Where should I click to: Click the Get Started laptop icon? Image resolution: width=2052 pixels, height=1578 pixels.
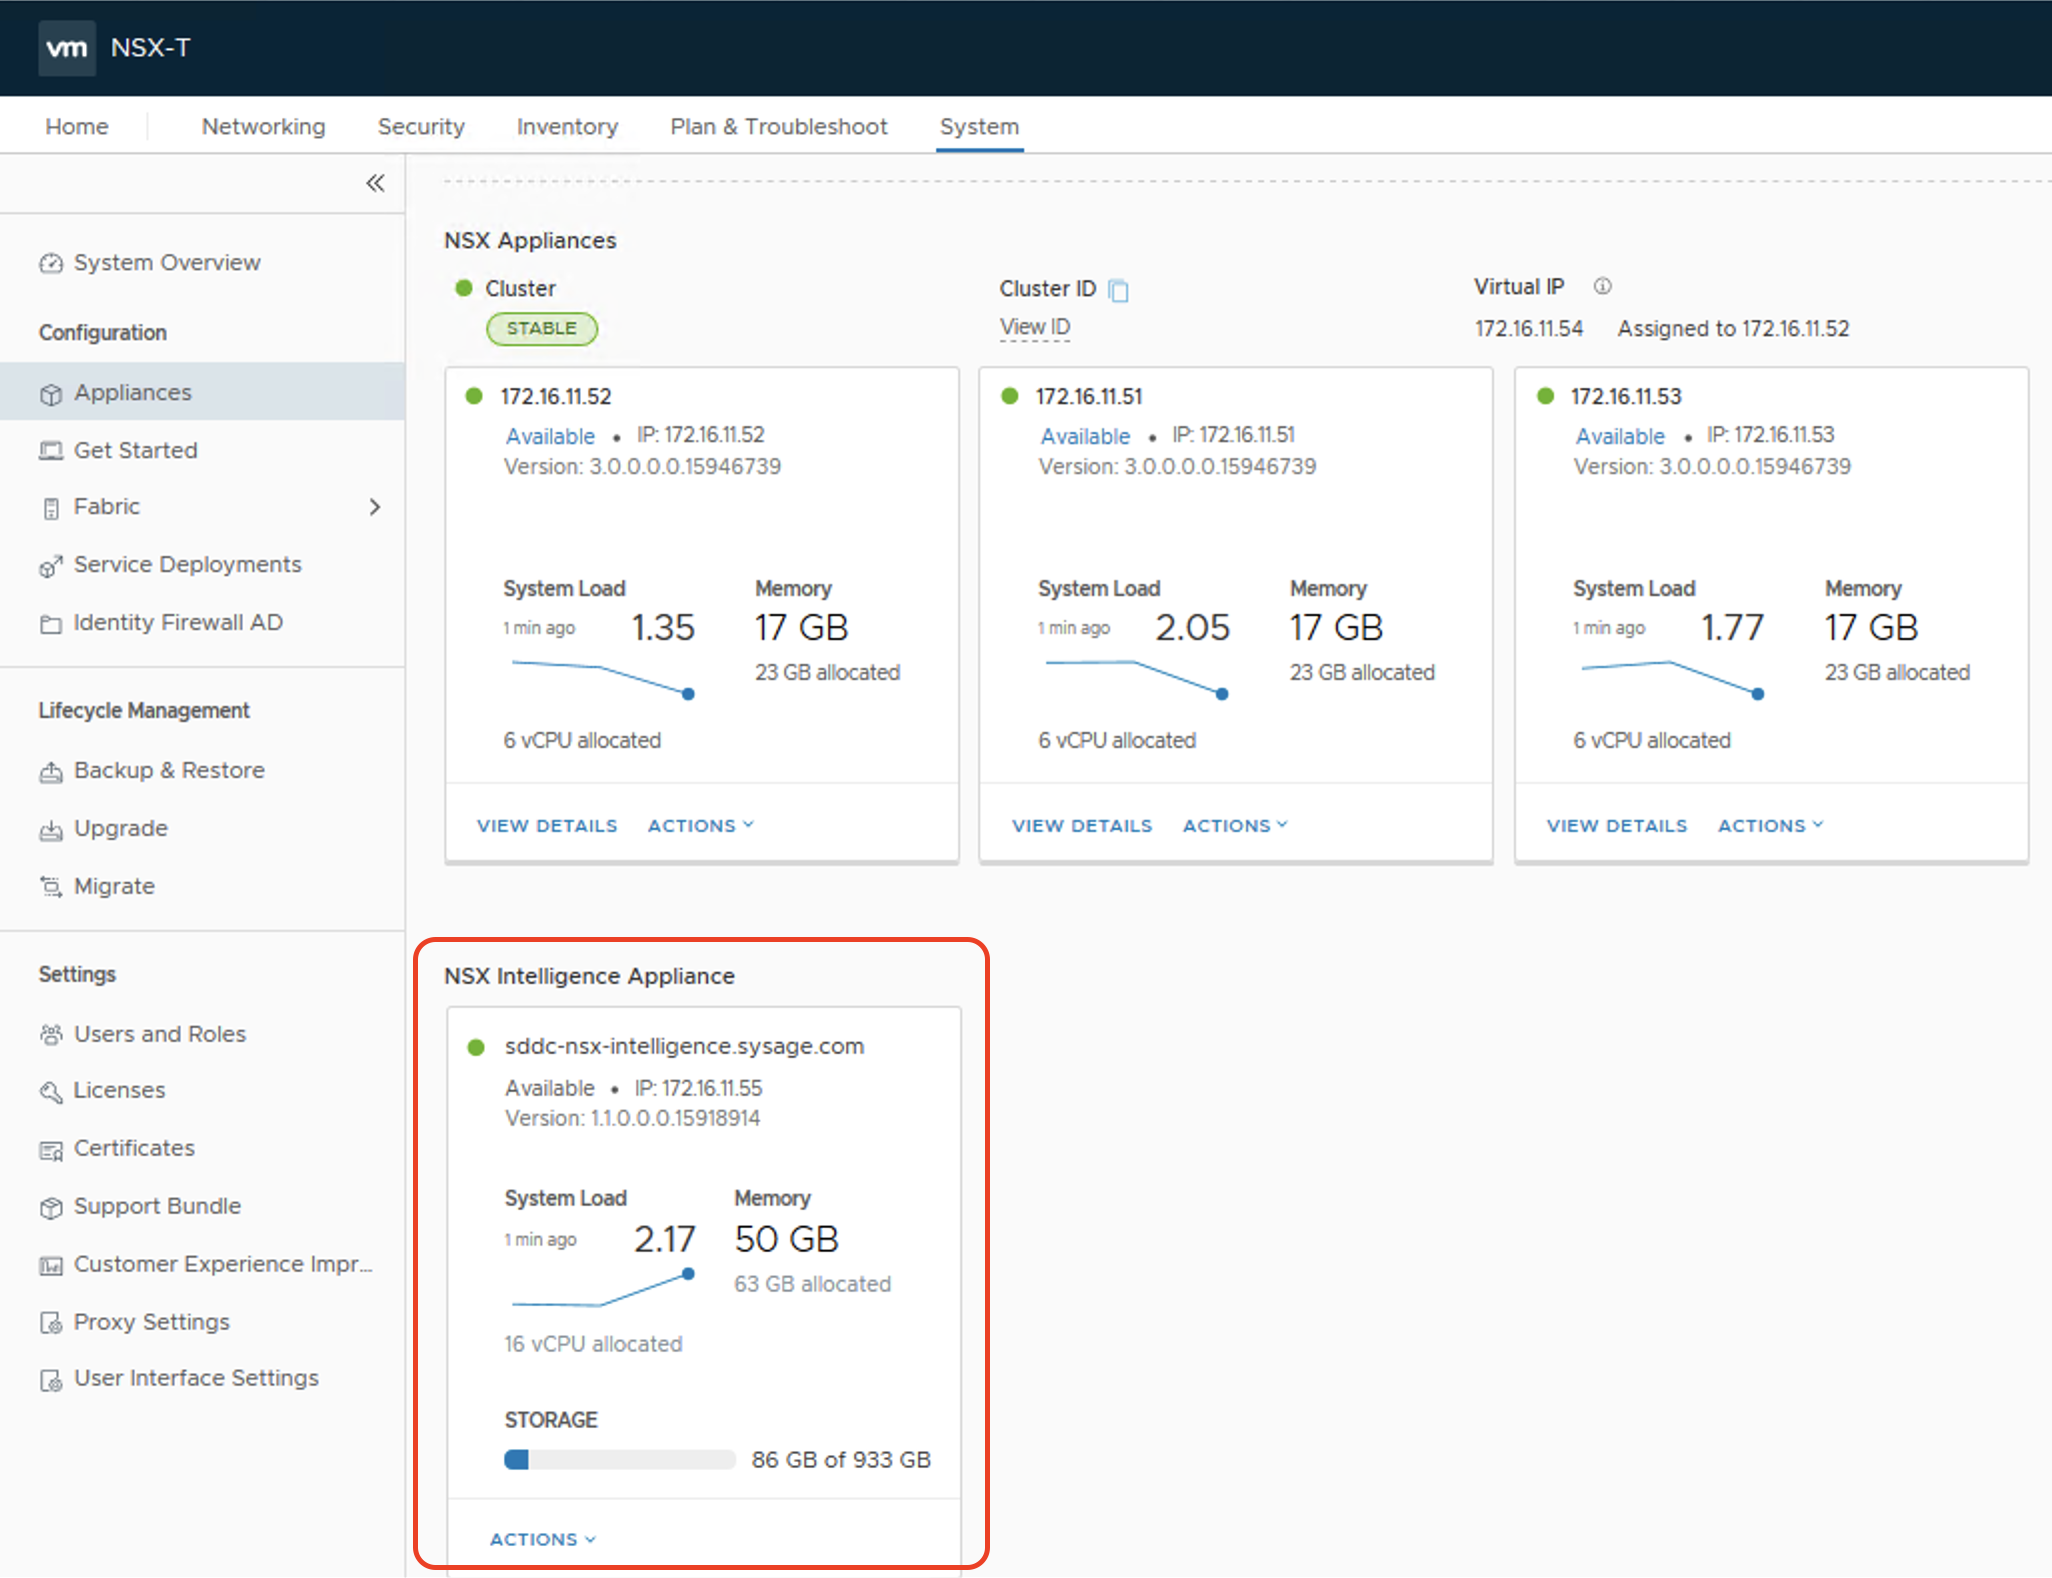pyautogui.click(x=51, y=451)
